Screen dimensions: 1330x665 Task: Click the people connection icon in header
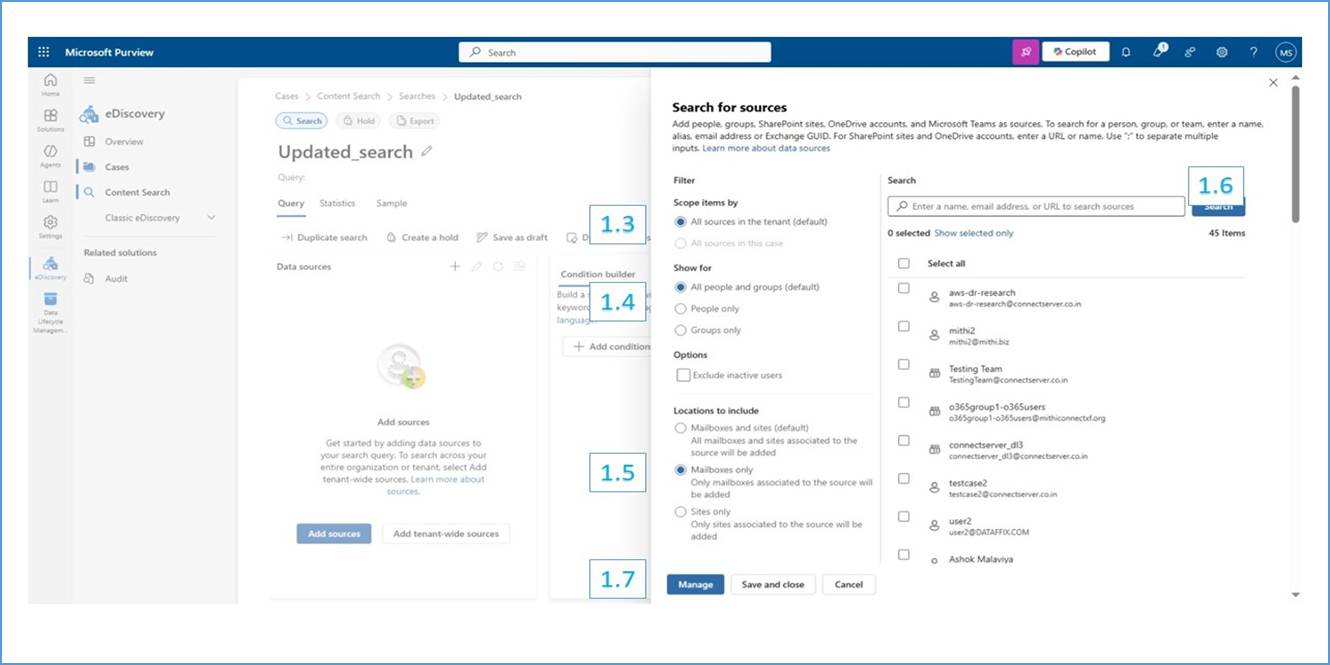[1190, 52]
